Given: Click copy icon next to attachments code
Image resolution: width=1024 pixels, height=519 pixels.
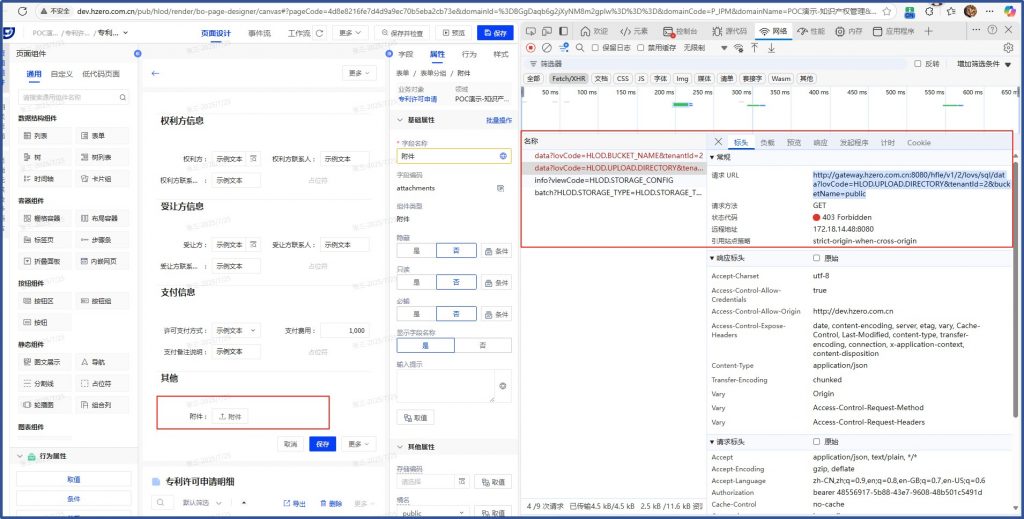Looking at the screenshot, I should tap(501, 188).
